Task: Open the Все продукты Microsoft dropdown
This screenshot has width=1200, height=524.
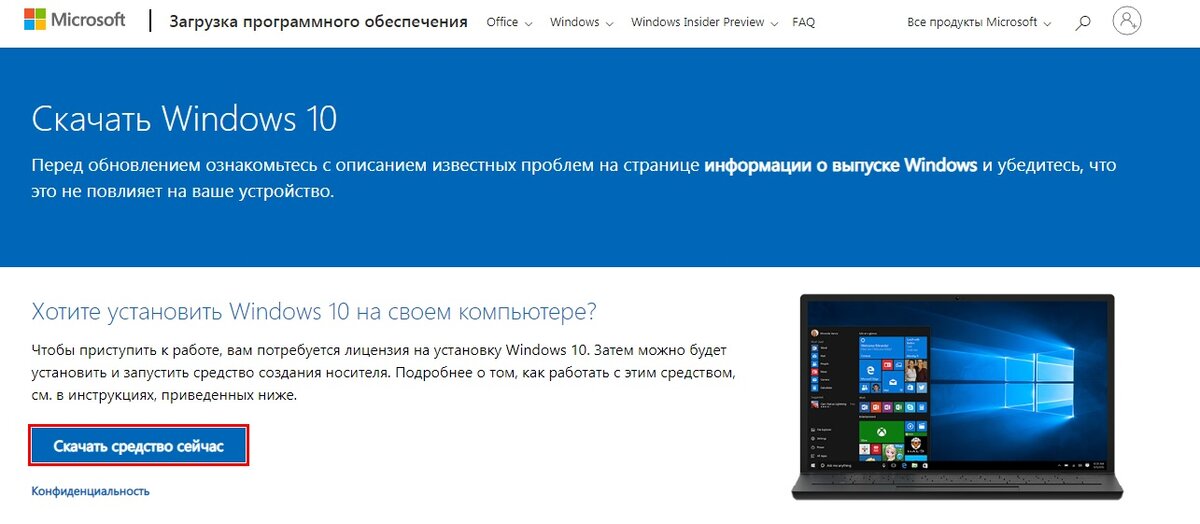Action: click(x=979, y=22)
